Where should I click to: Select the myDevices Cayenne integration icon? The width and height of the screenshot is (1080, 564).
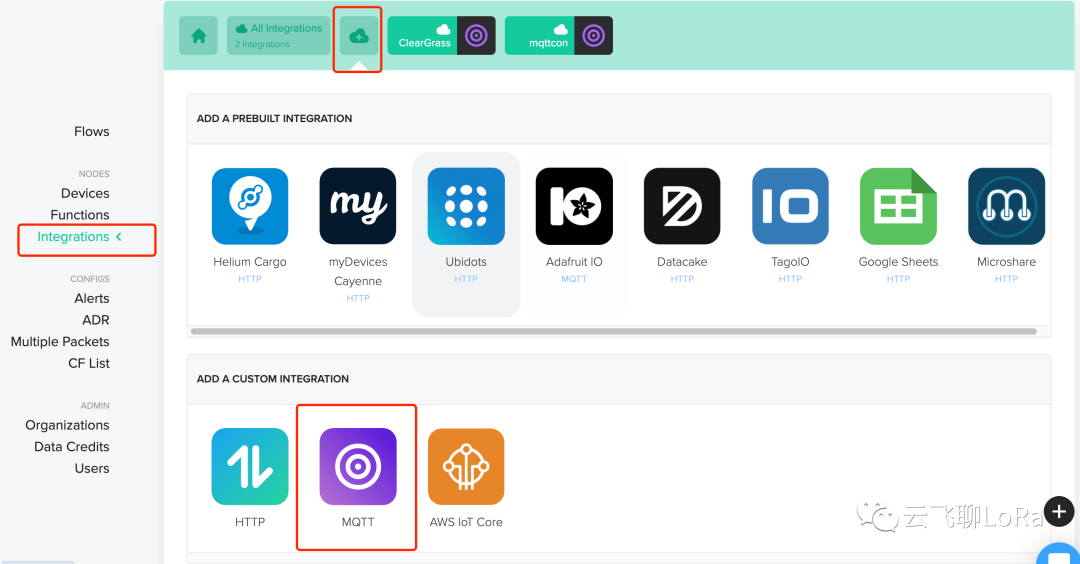point(357,206)
